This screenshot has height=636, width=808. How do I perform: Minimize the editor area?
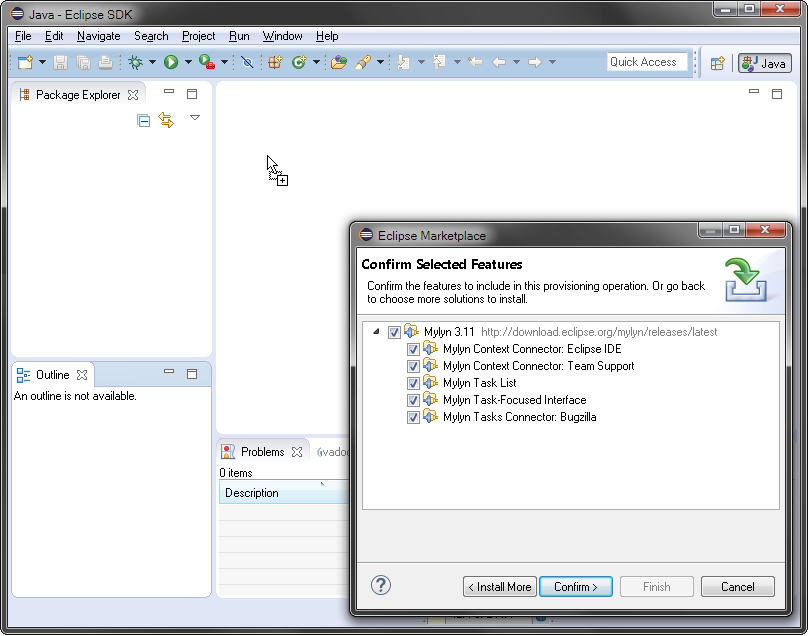(x=754, y=92)
